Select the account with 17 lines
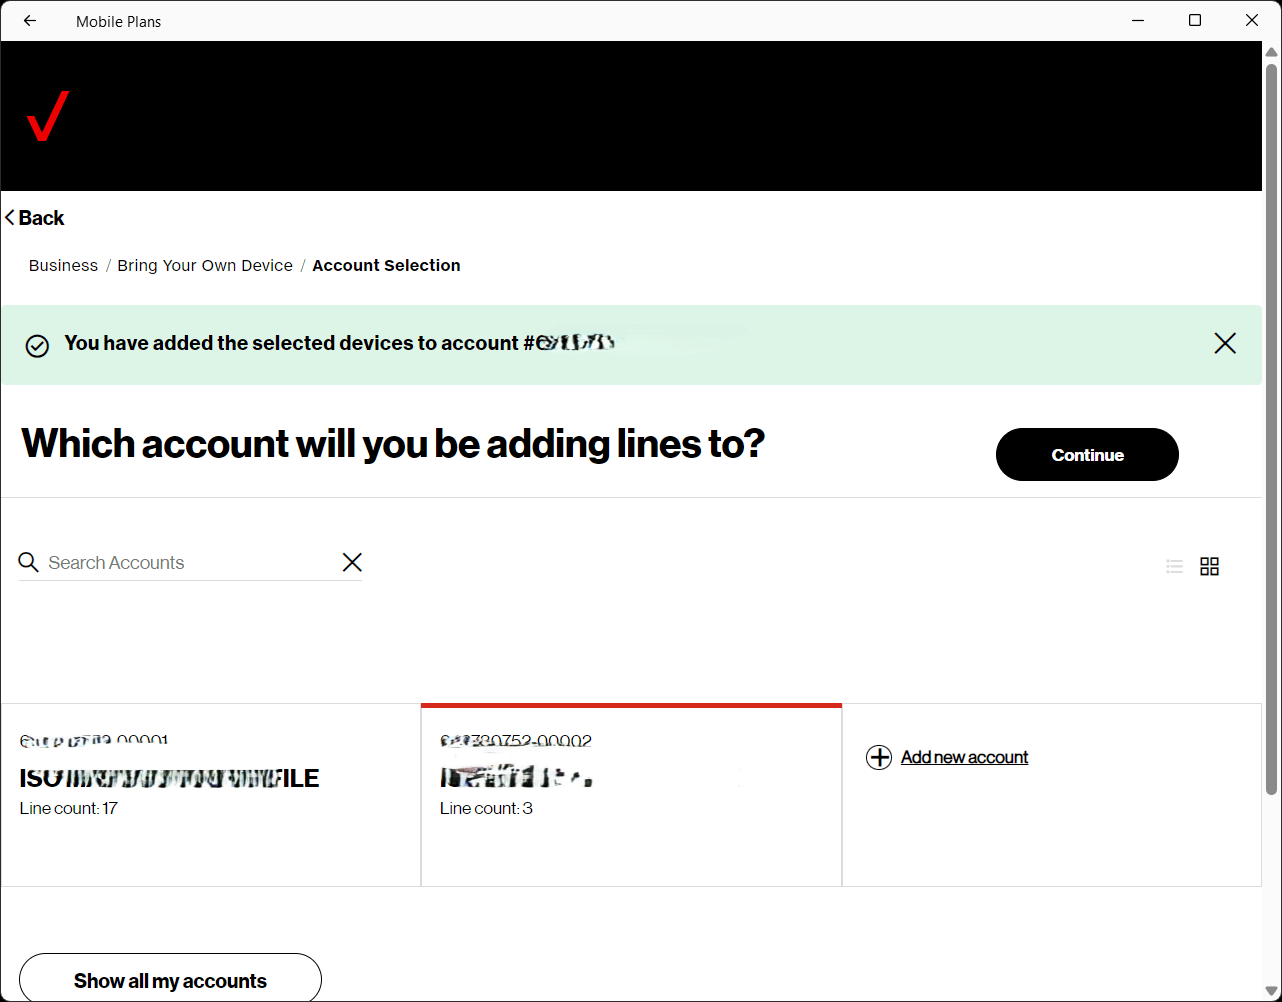1282x1002 pixels. (210, 795)
